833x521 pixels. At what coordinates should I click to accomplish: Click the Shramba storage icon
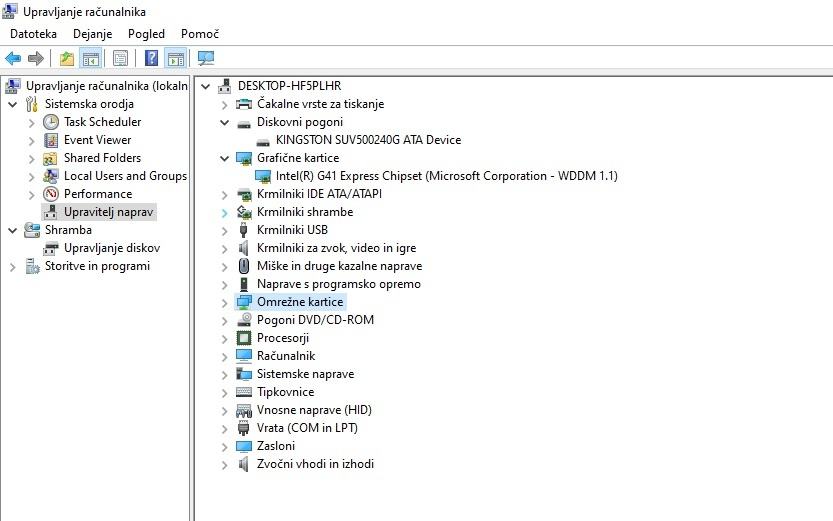coord(32,230)
